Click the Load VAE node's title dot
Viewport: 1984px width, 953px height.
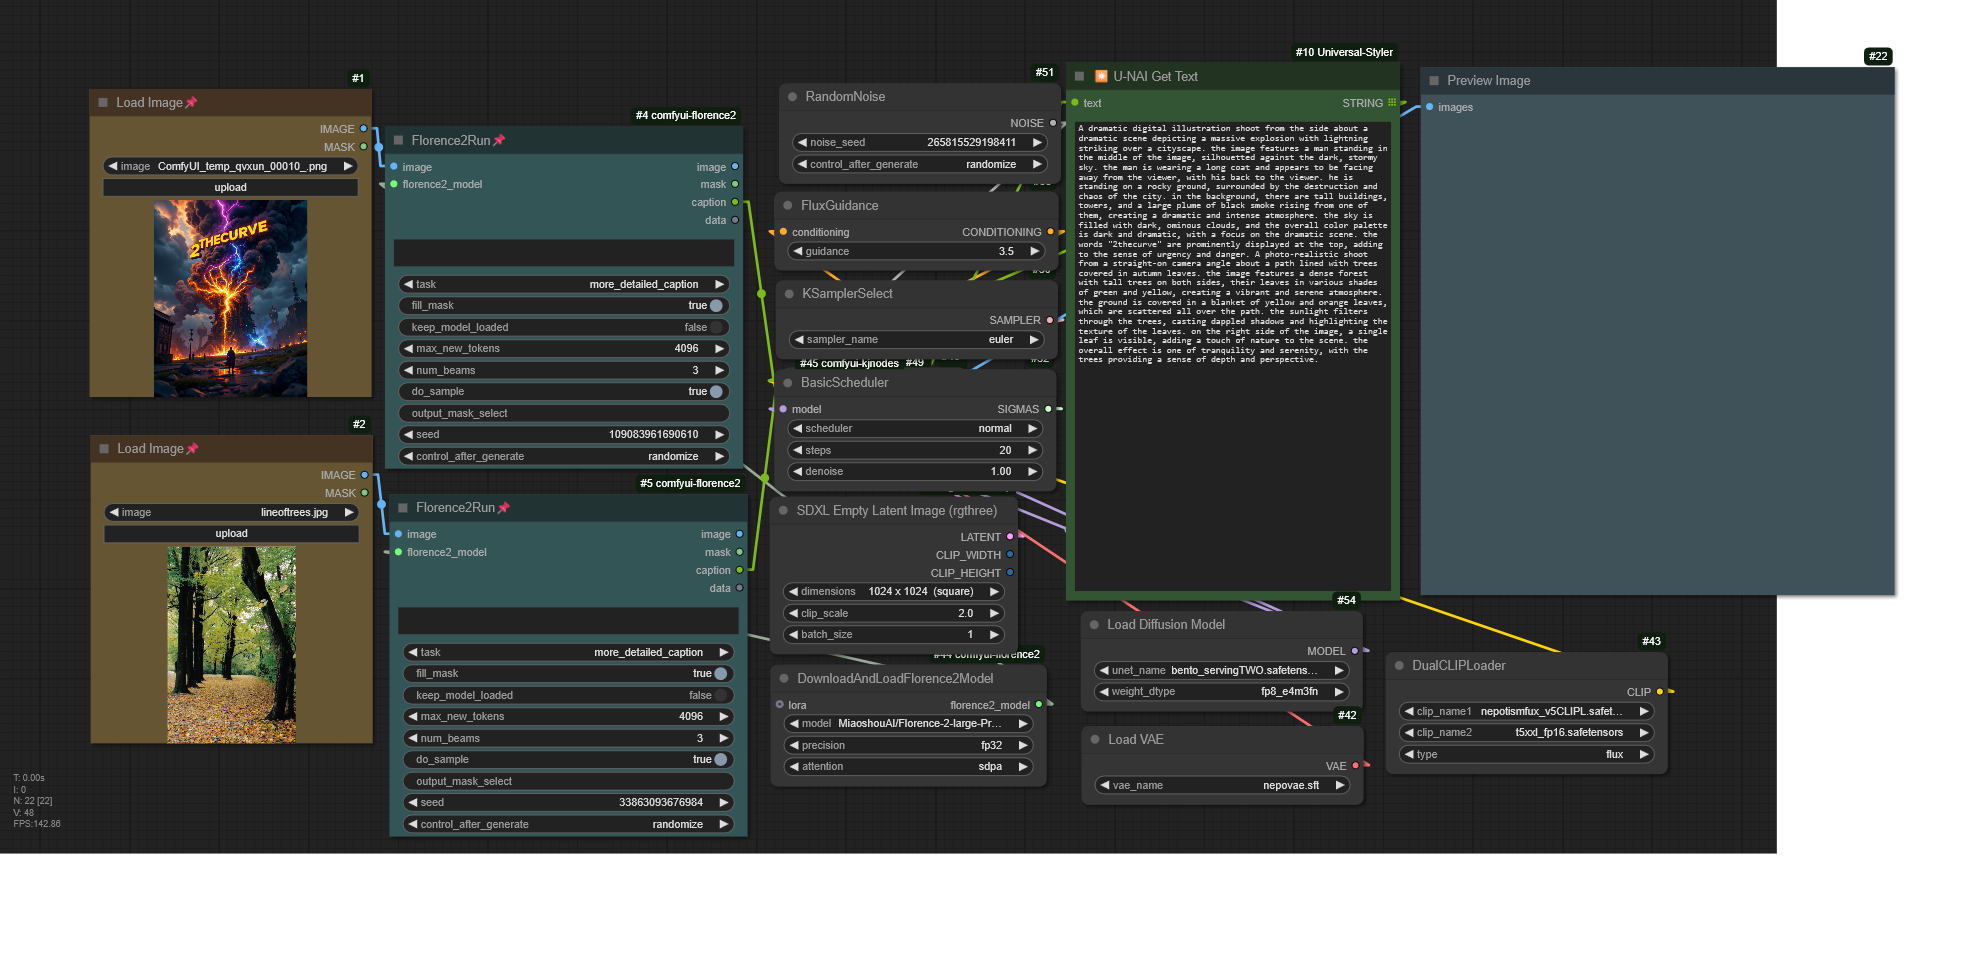1094,740
